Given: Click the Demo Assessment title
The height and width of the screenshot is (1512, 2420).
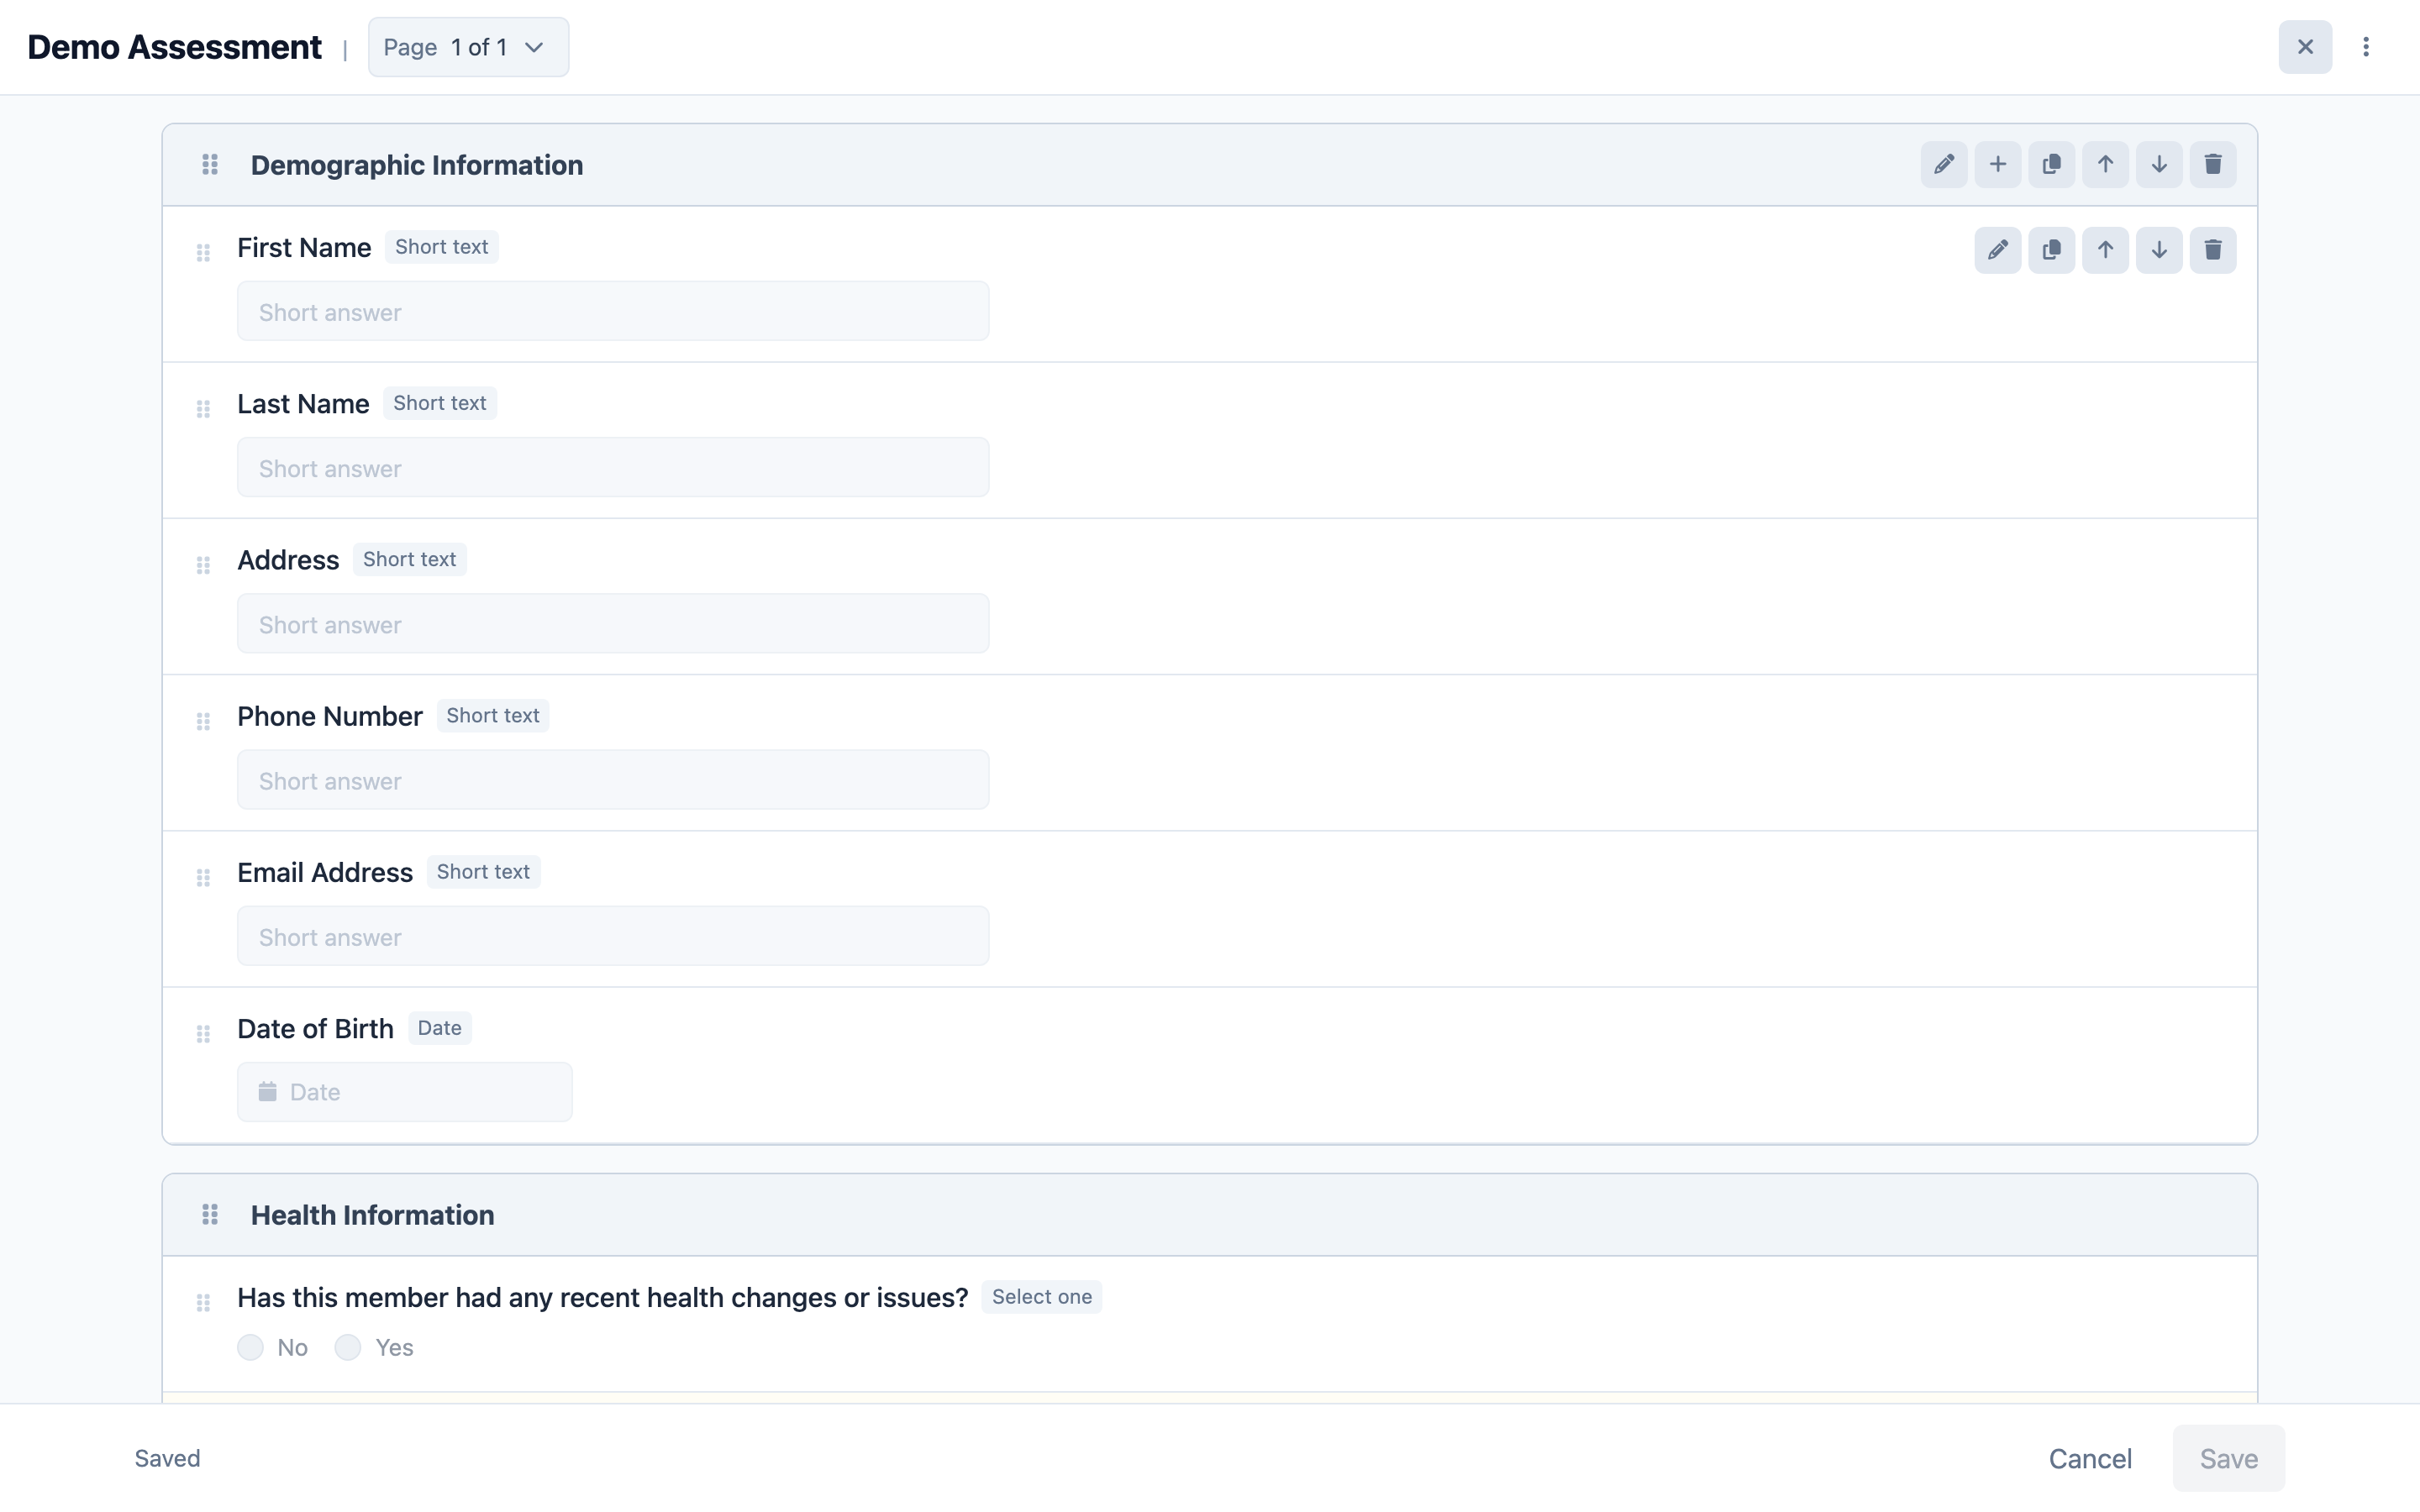Looking at the screenshot, I should [x=174, y=47].
